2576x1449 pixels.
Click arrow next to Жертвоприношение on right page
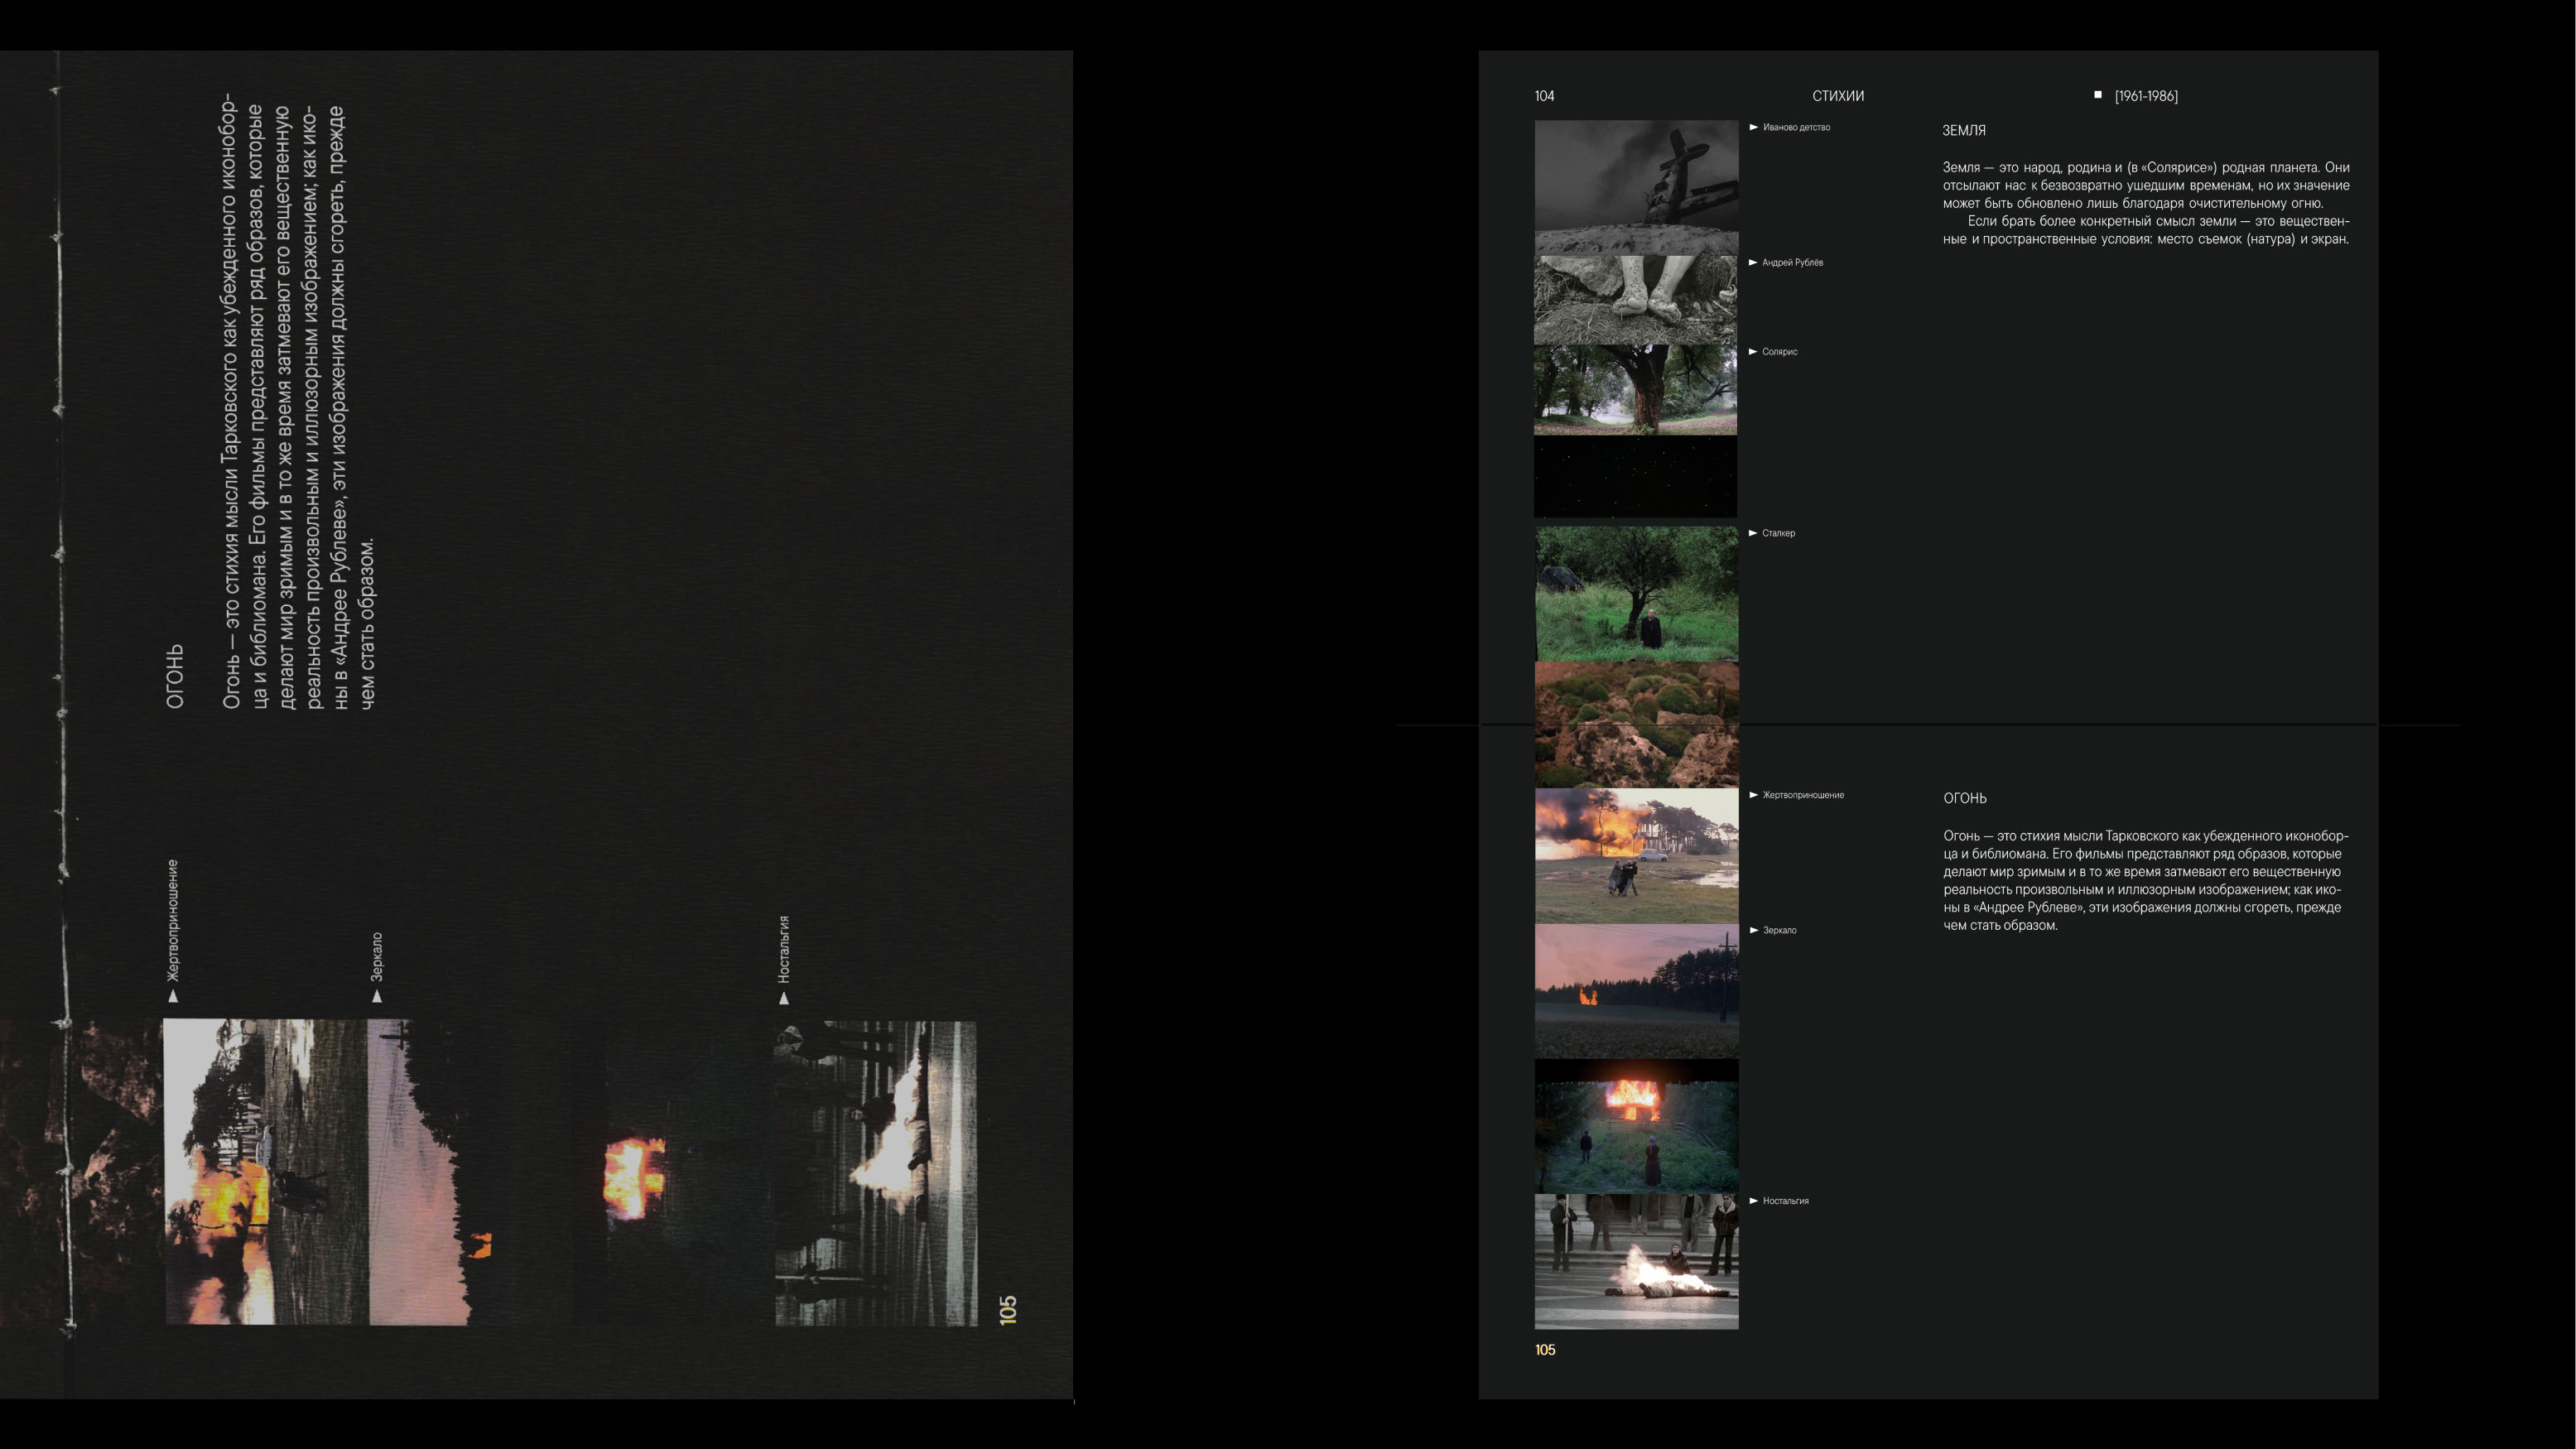pos(1753,795)
